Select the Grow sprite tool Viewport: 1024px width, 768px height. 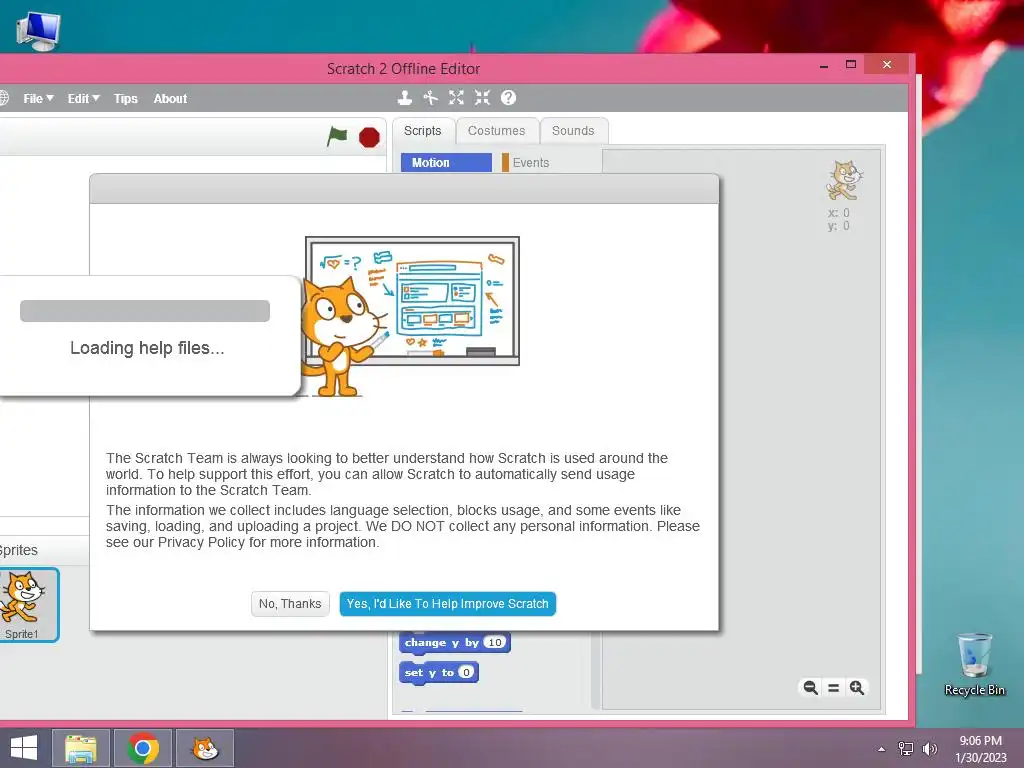click(456, 98)
